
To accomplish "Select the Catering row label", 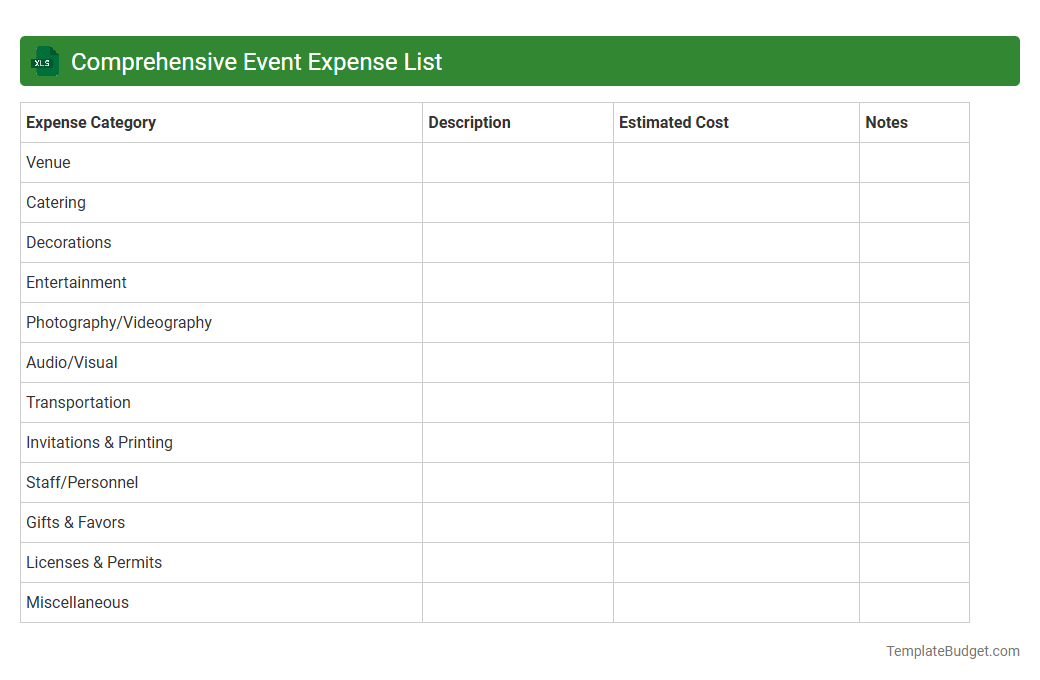I will 55,202.
